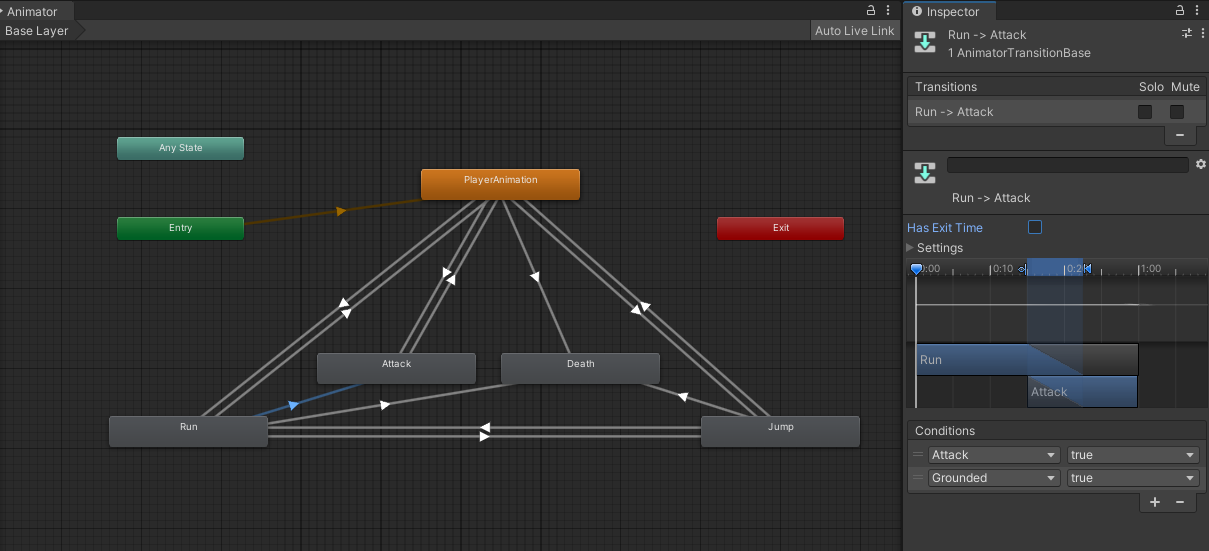The image size is (1209, 551).
Task: Remove the selected condition with the minus icon
Action: (1179, 502)
